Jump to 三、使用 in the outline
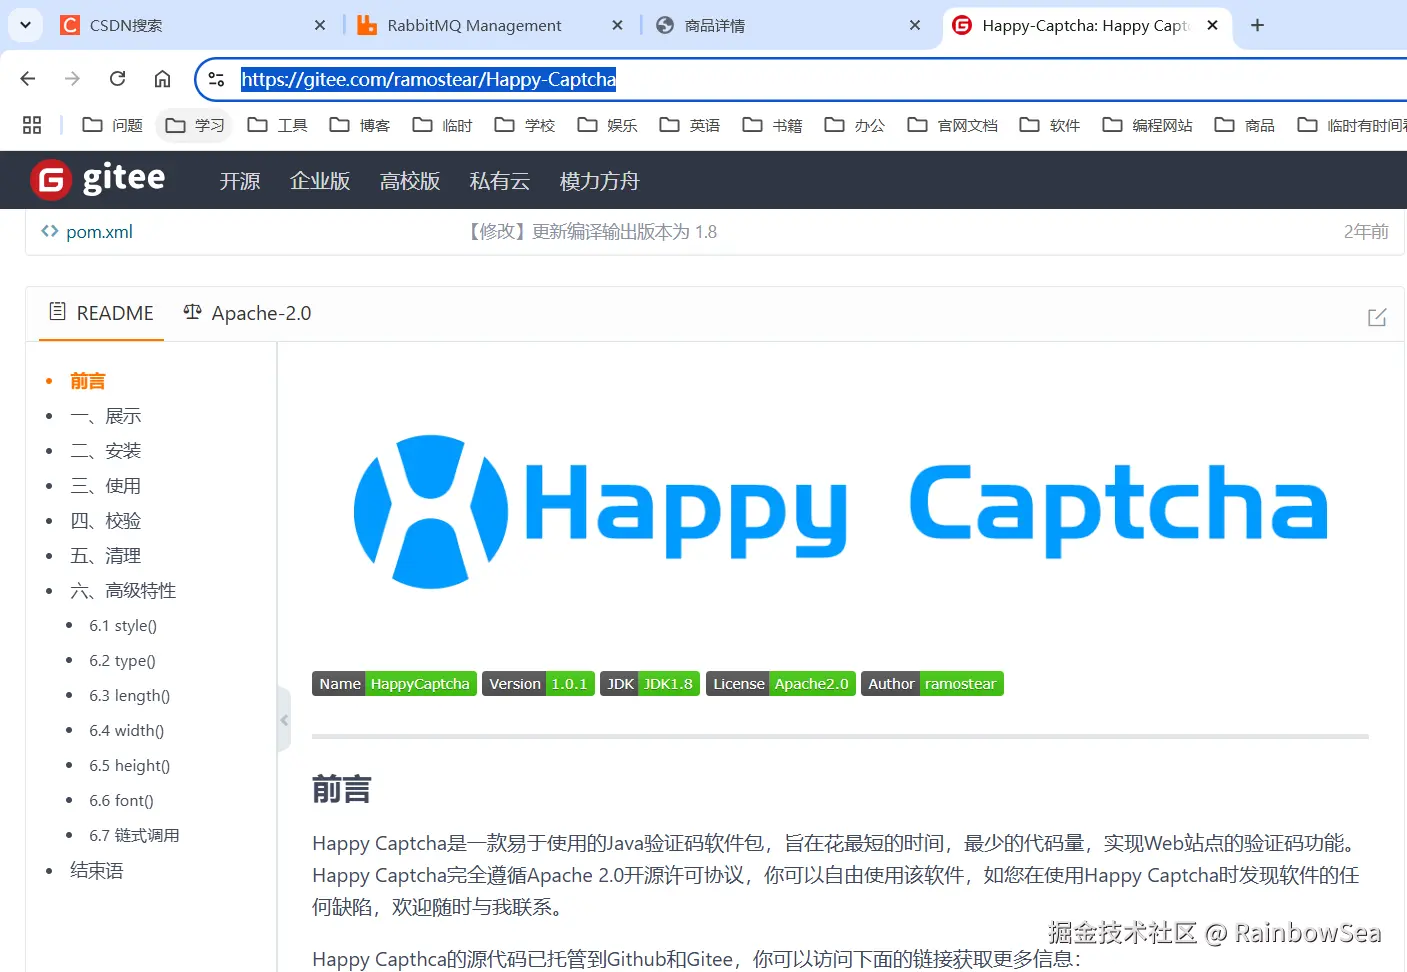Viewport: 1407px width, 972px height. click(105, 486)
